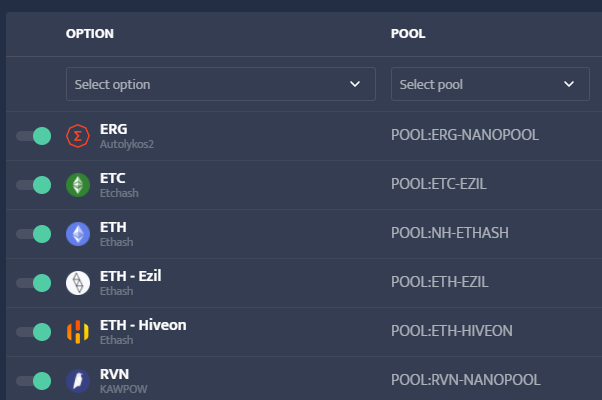Image resolution: width=602 pixels, height=400 pixels.
Task: Turn off the ETC Etchash toggle
Action: point(33,185)
